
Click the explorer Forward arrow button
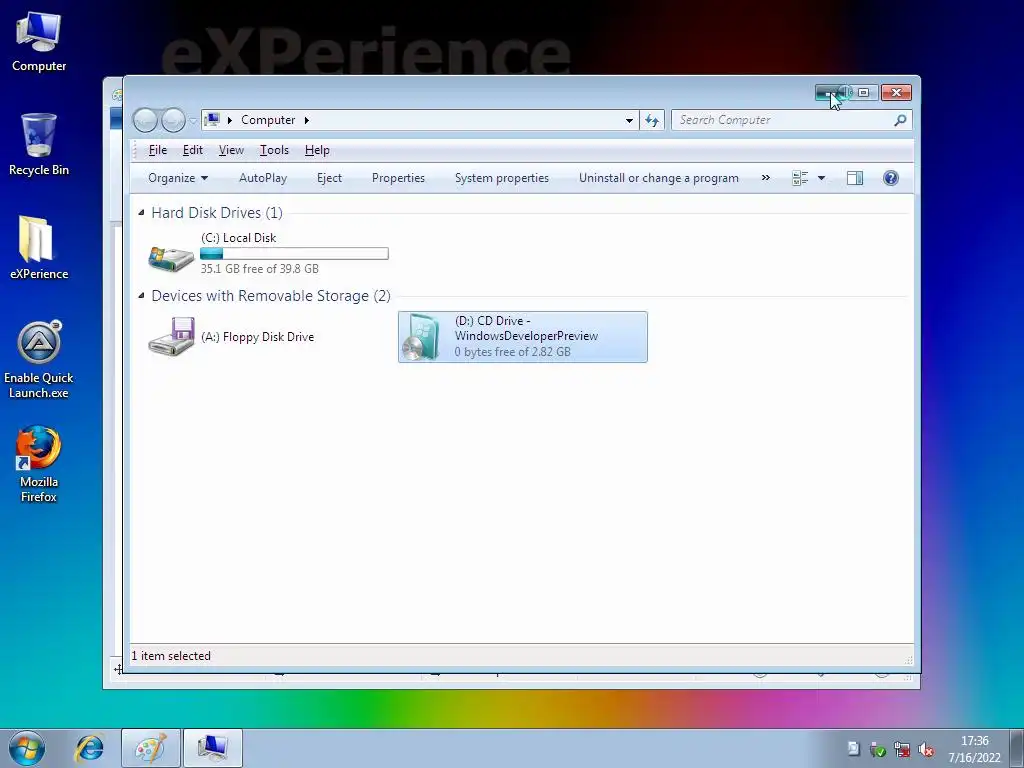tap(173, 120)
